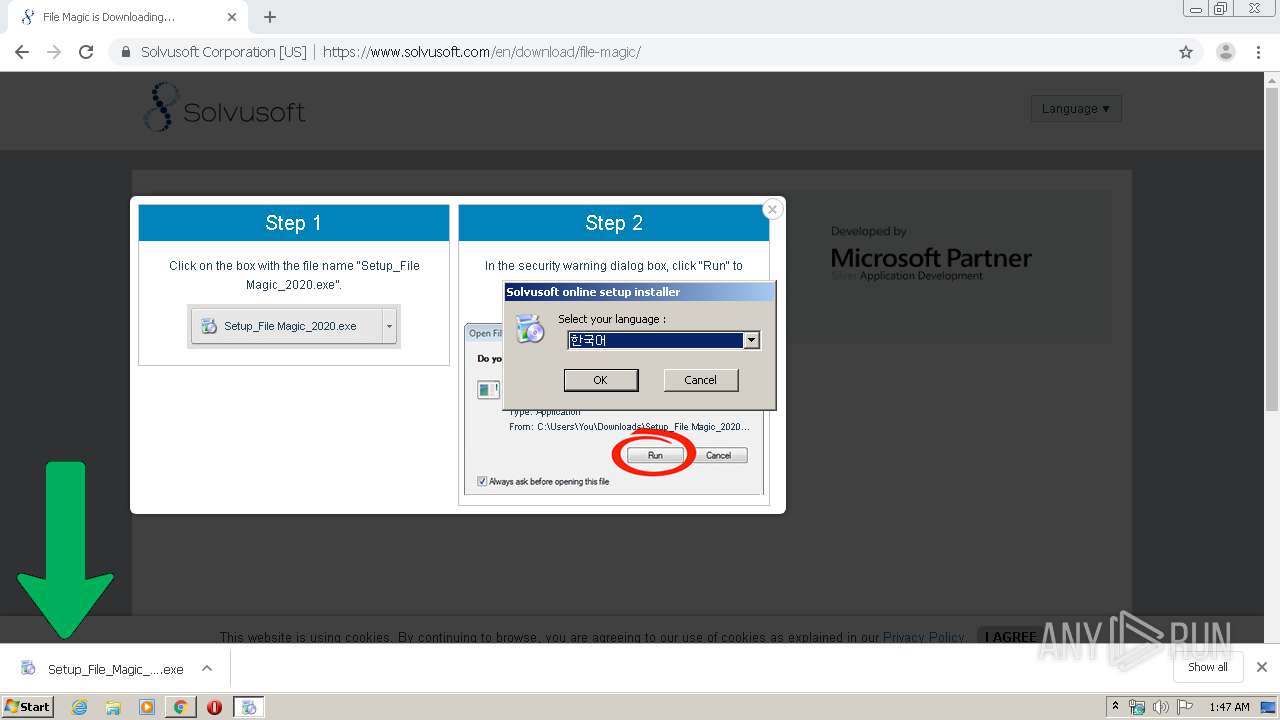
Task: Click the 1:47 AM clock
Action: (1229, 707)
